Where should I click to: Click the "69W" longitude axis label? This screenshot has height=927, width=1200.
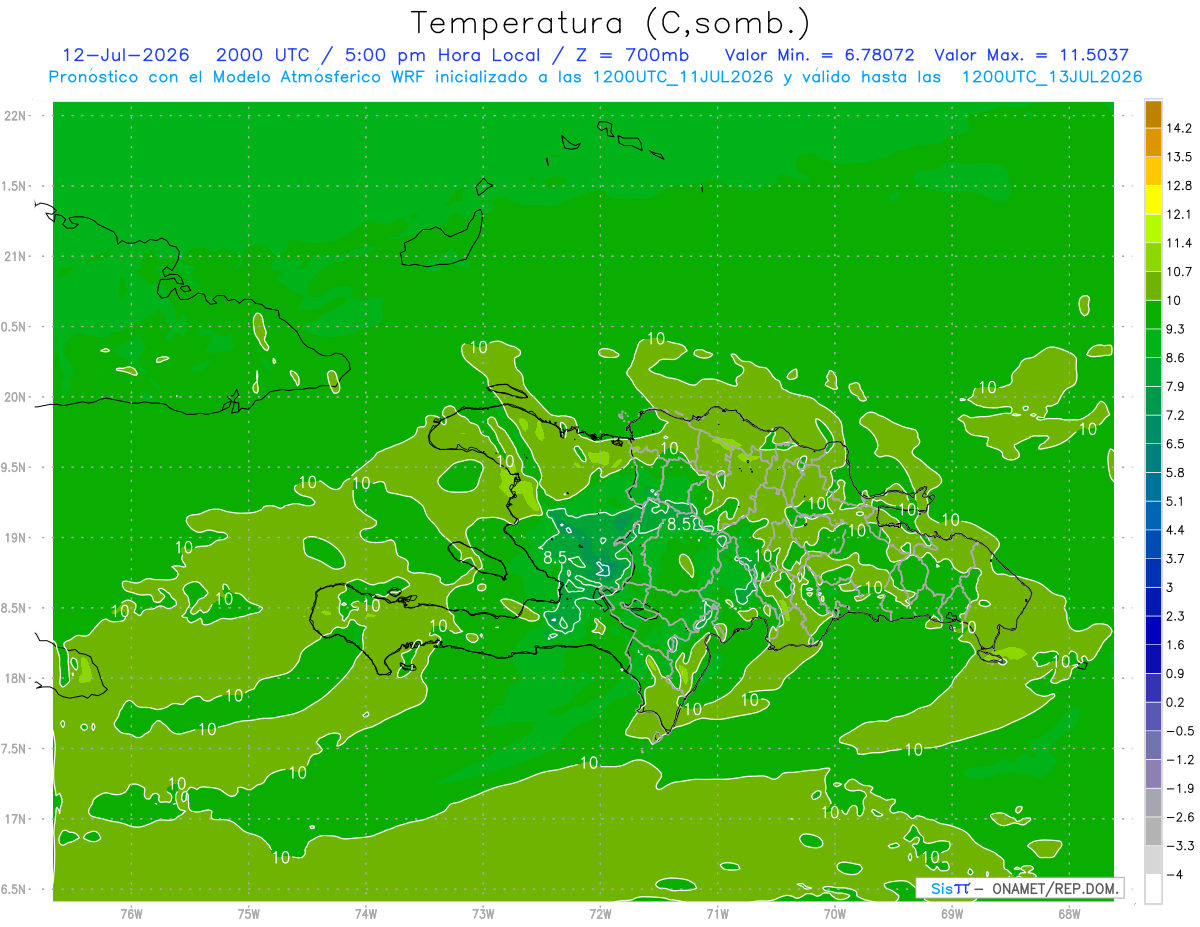click(952, 914)
